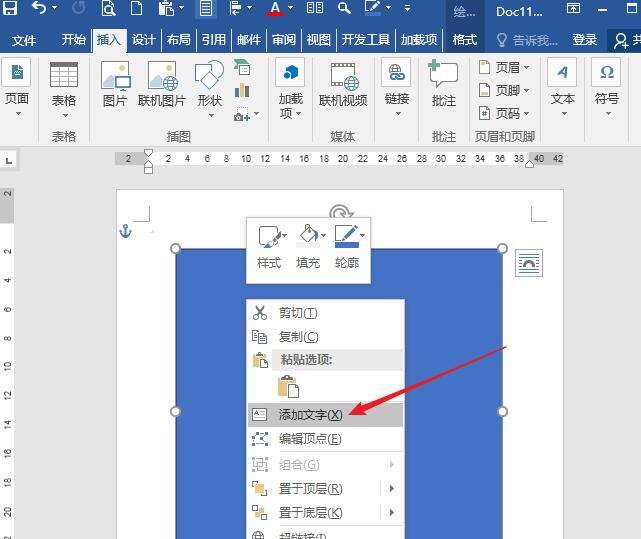The image size is (641, 539).
Task: Click the SmartArt icon in 插图 group
Action: click(x=242, y=68)
